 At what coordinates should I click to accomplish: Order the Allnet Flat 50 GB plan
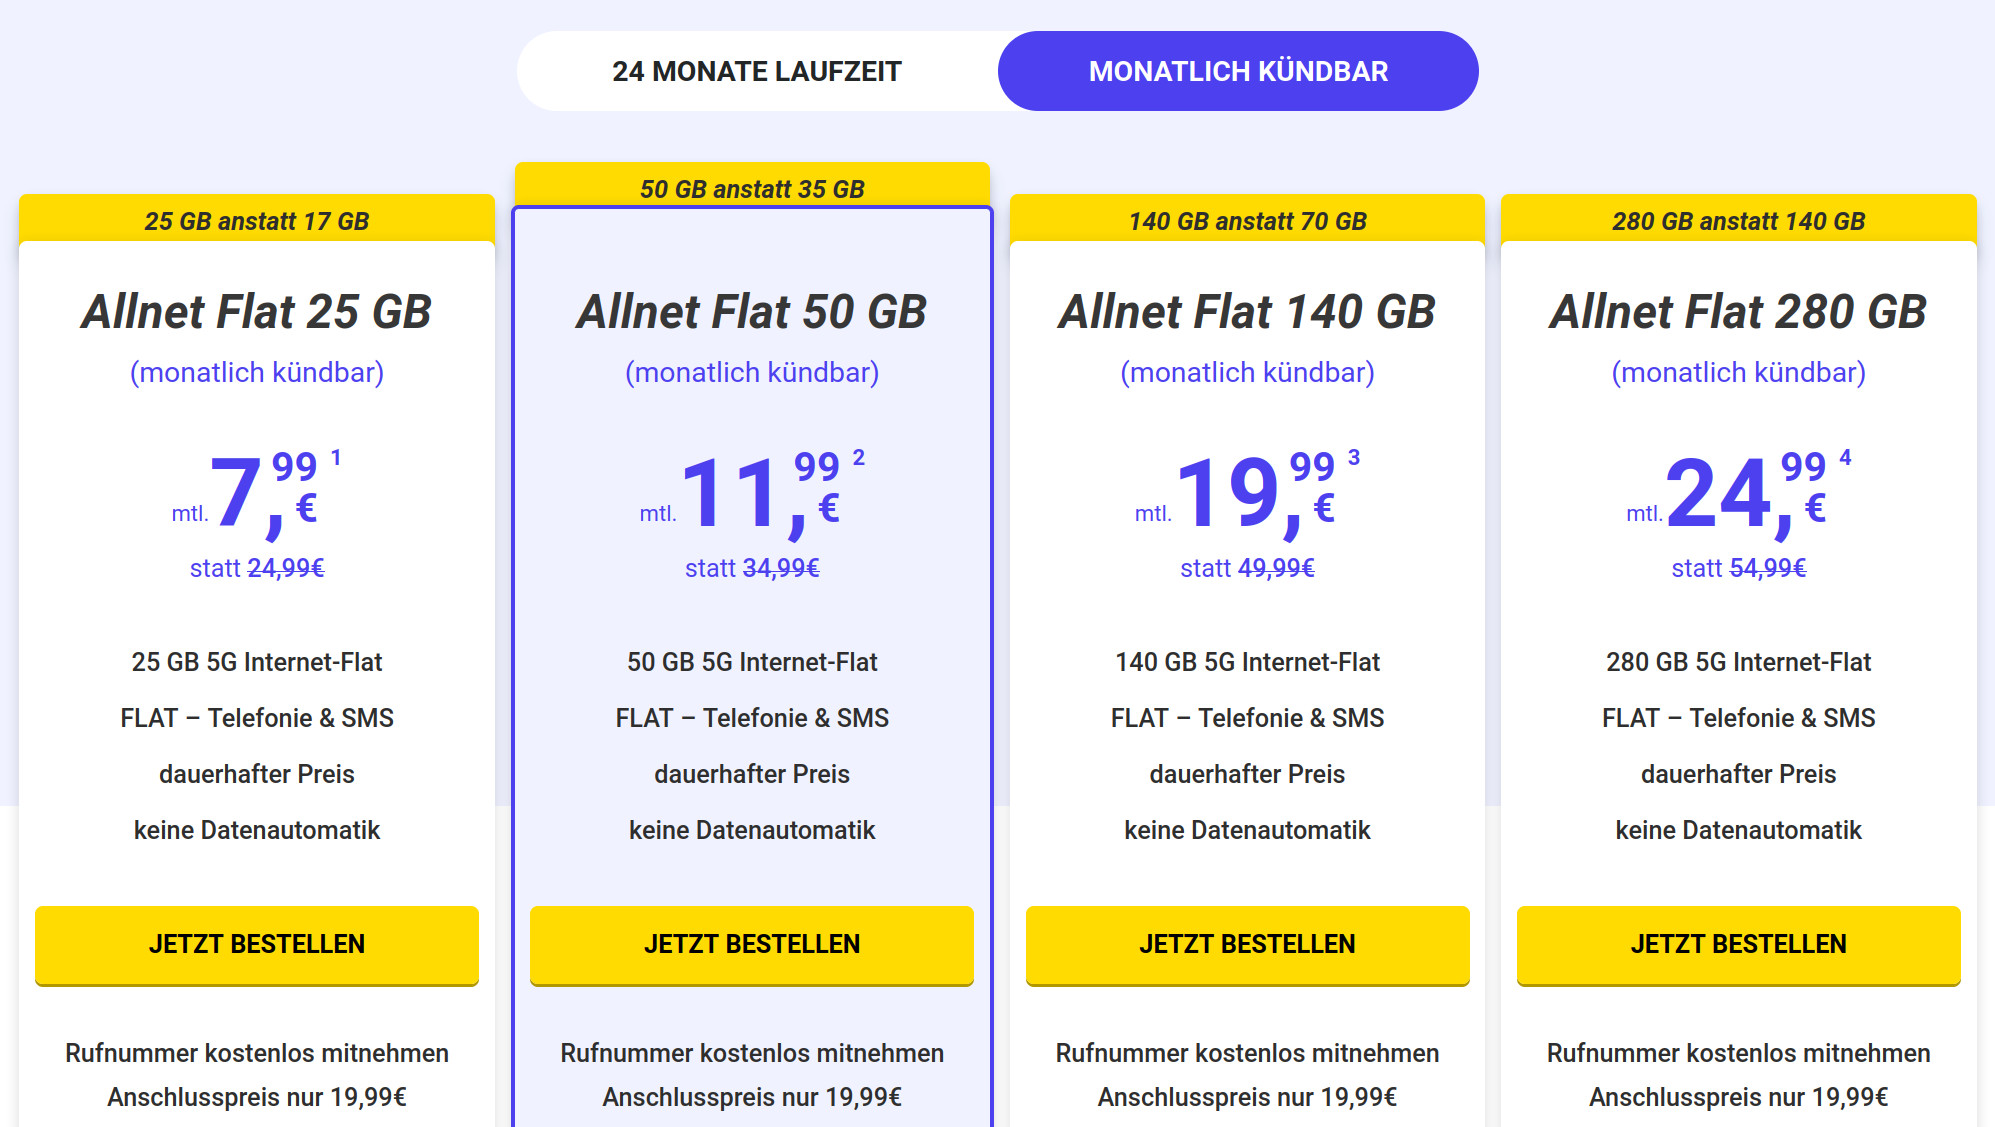pos(752,944)
